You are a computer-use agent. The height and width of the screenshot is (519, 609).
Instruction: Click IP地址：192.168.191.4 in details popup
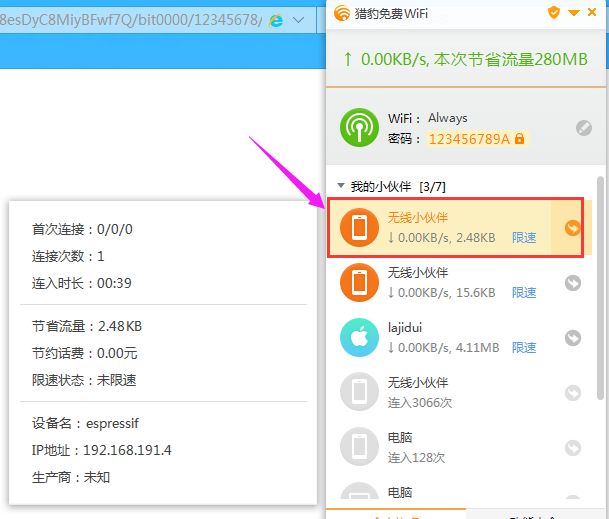coord(101,450)
